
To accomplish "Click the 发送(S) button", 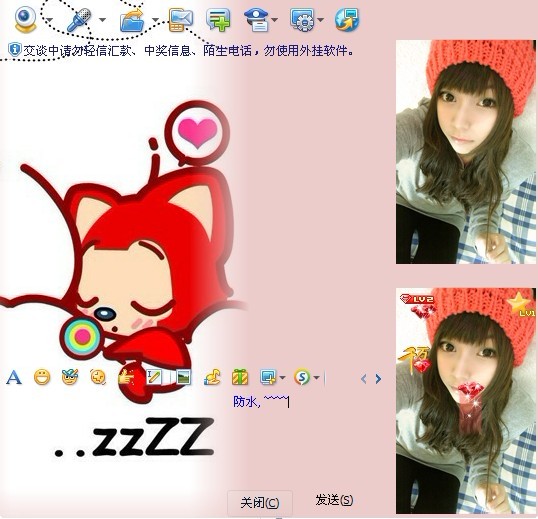I will (x=334, y=500).
